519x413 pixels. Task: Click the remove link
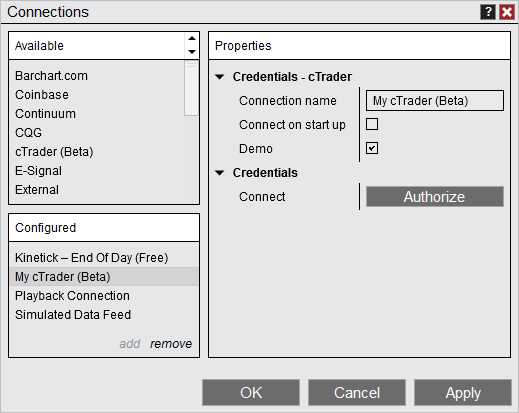point(171,344)
